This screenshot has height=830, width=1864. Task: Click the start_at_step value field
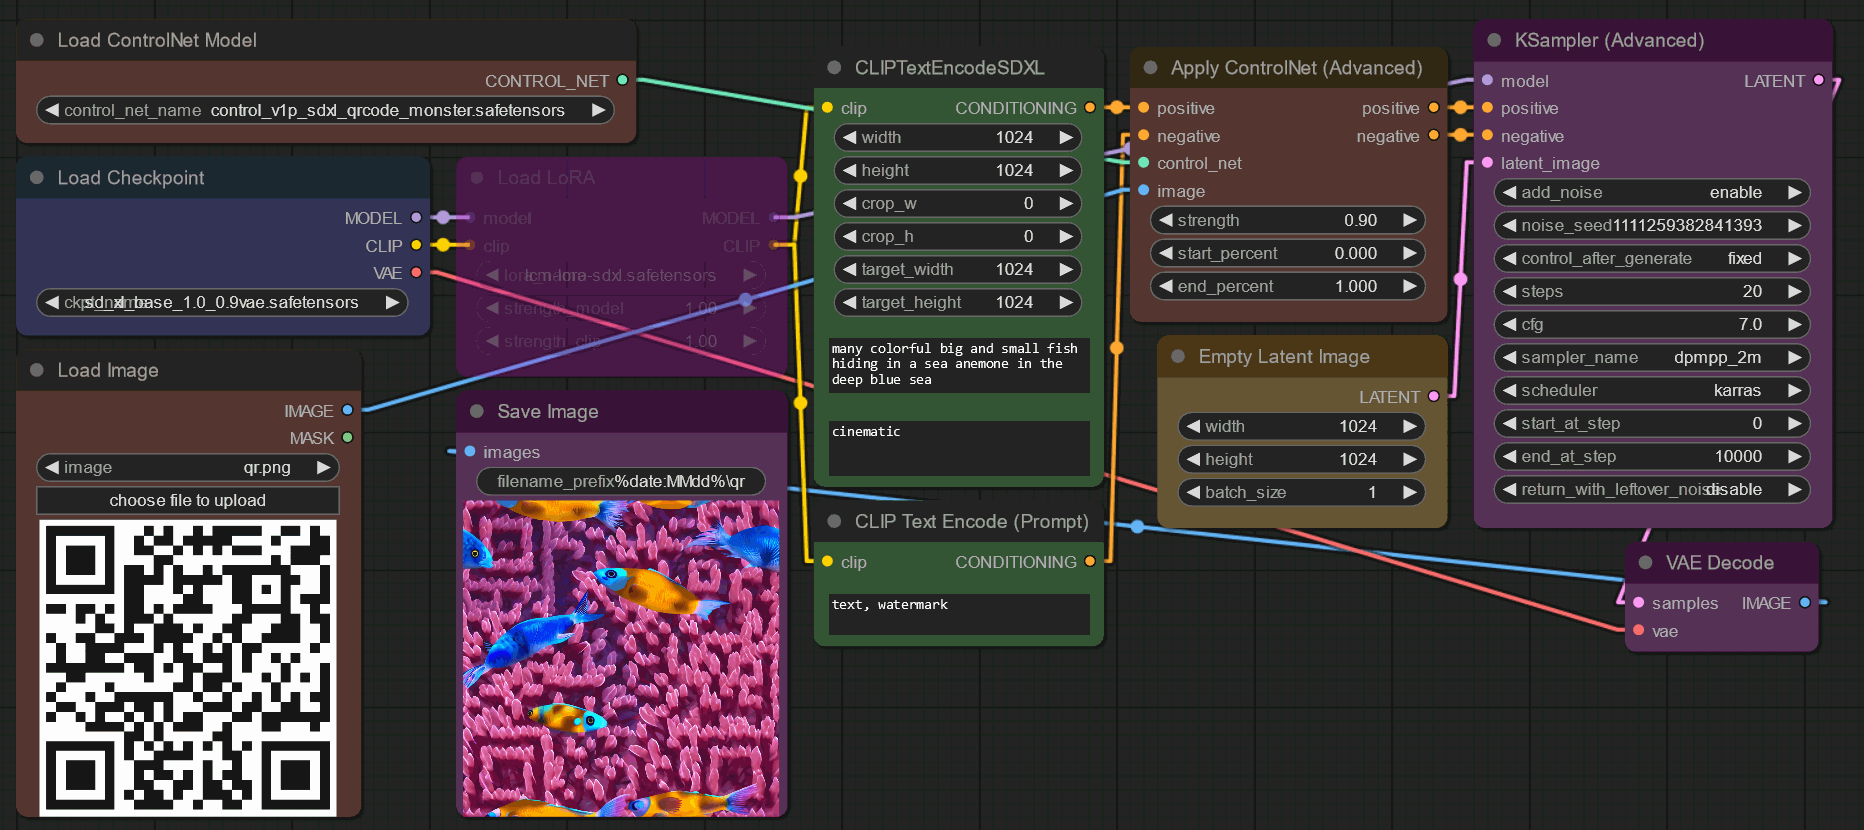pos(1652,423)
